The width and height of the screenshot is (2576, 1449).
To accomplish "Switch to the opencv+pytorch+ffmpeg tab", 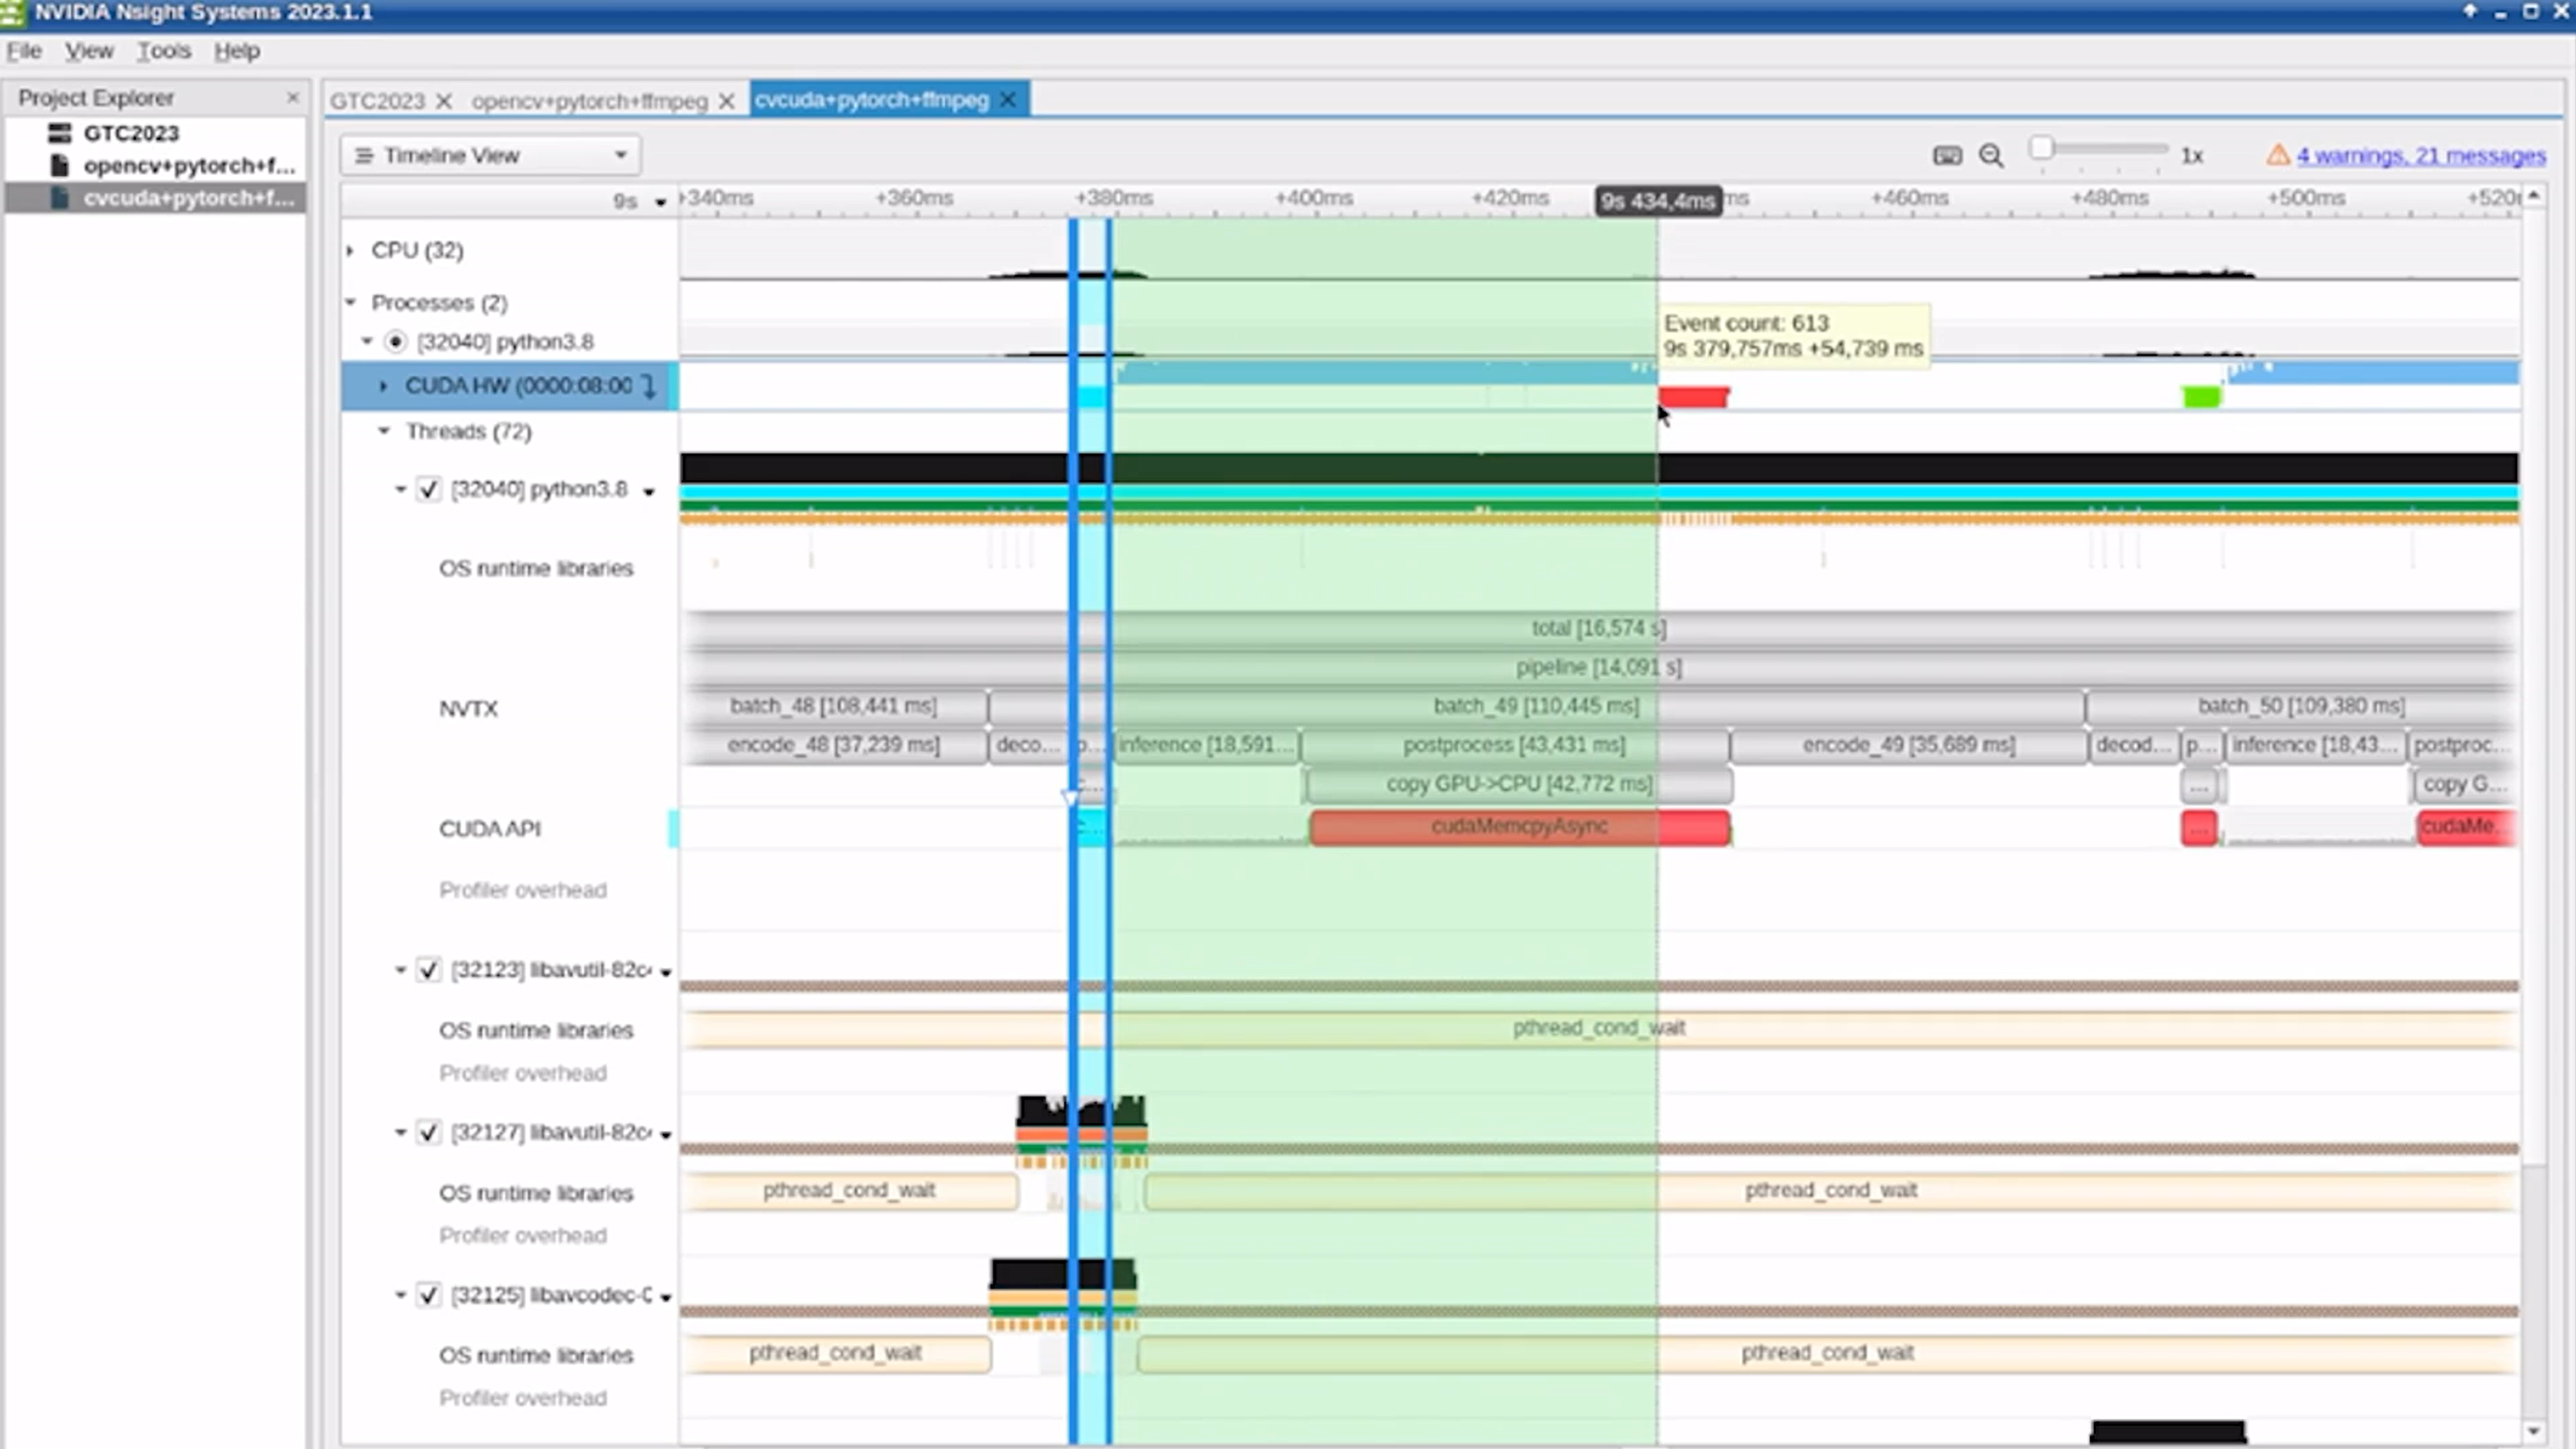I will 589,101.
